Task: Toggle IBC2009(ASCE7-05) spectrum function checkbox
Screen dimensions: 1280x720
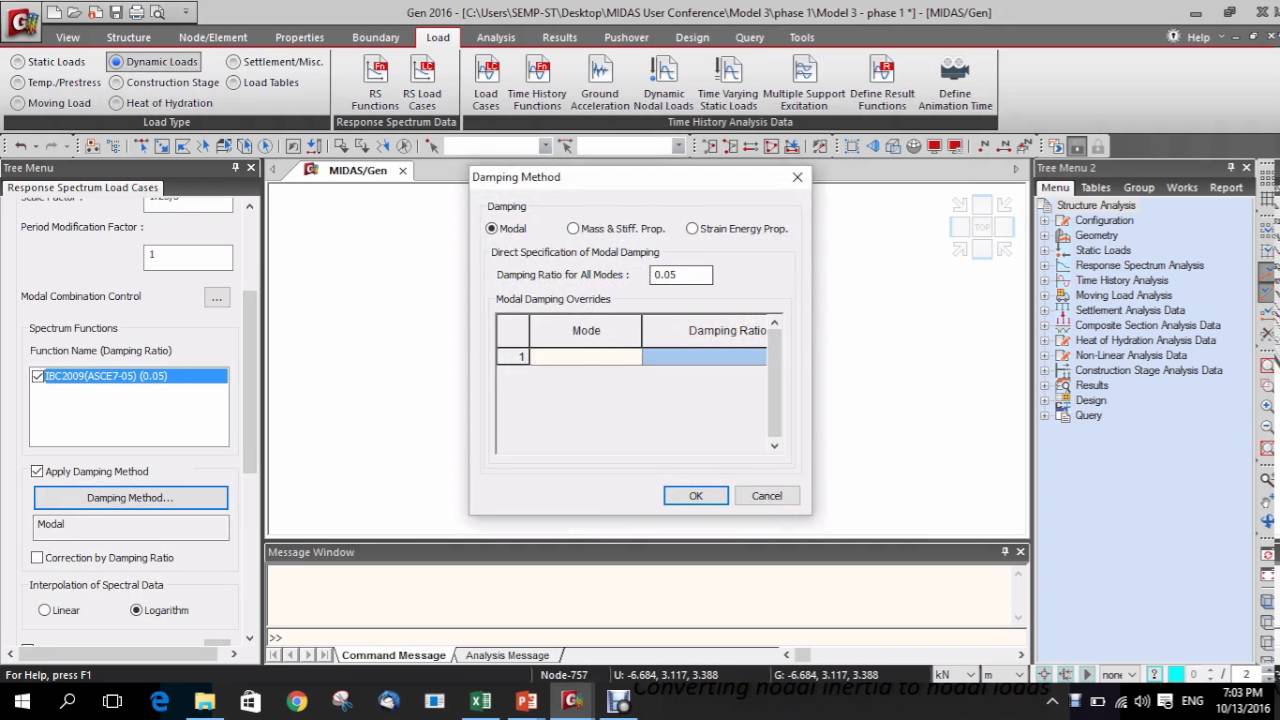Action: (x=38, y=376)
